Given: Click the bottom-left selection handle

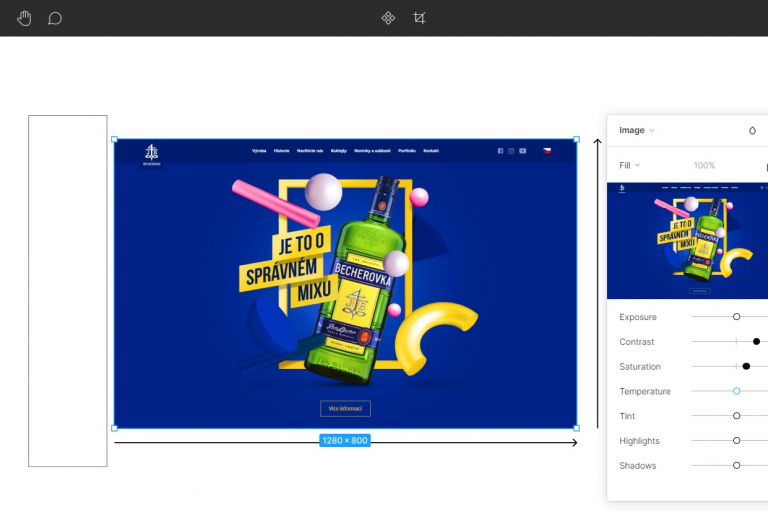Looking at the screenshot, I should (114, 428).
